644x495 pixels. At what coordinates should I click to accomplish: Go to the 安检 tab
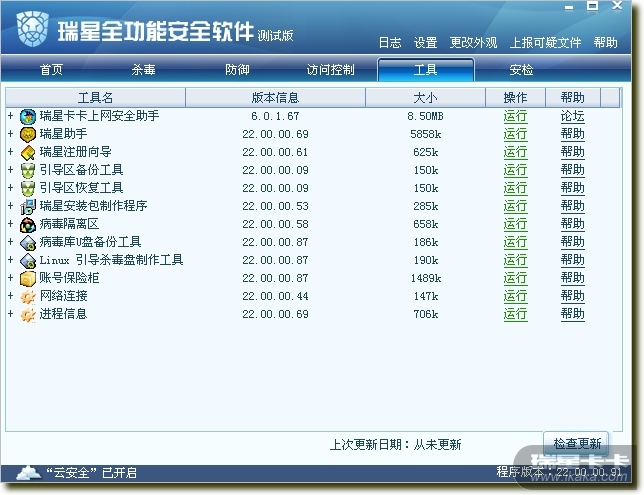[x=521, y=69]
